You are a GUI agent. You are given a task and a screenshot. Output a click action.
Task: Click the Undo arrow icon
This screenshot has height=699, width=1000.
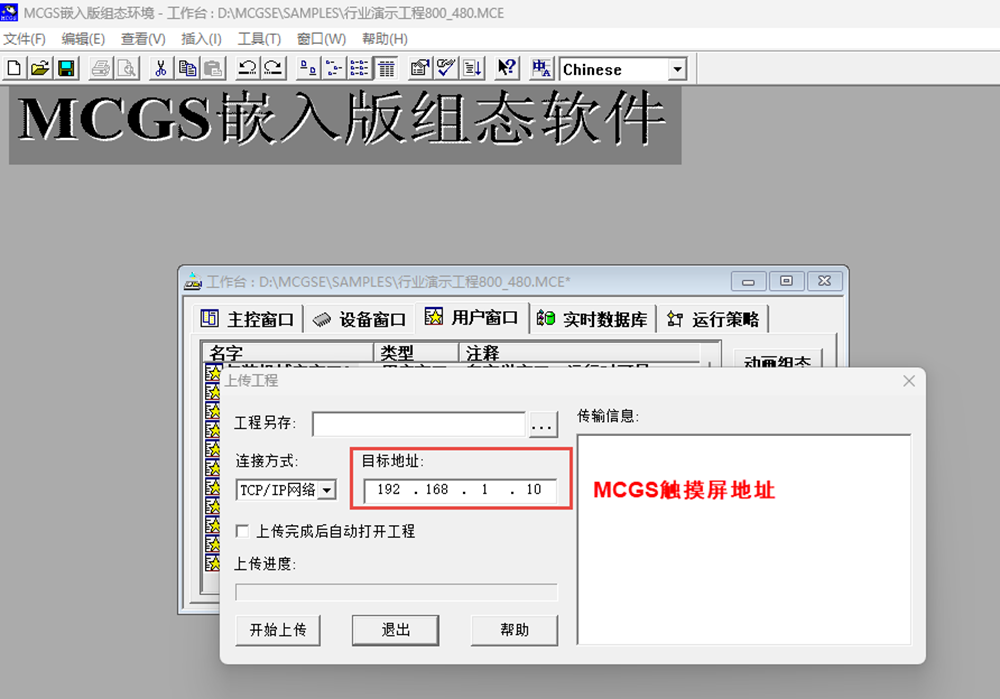pyautogui.click(x=247, y=68)
